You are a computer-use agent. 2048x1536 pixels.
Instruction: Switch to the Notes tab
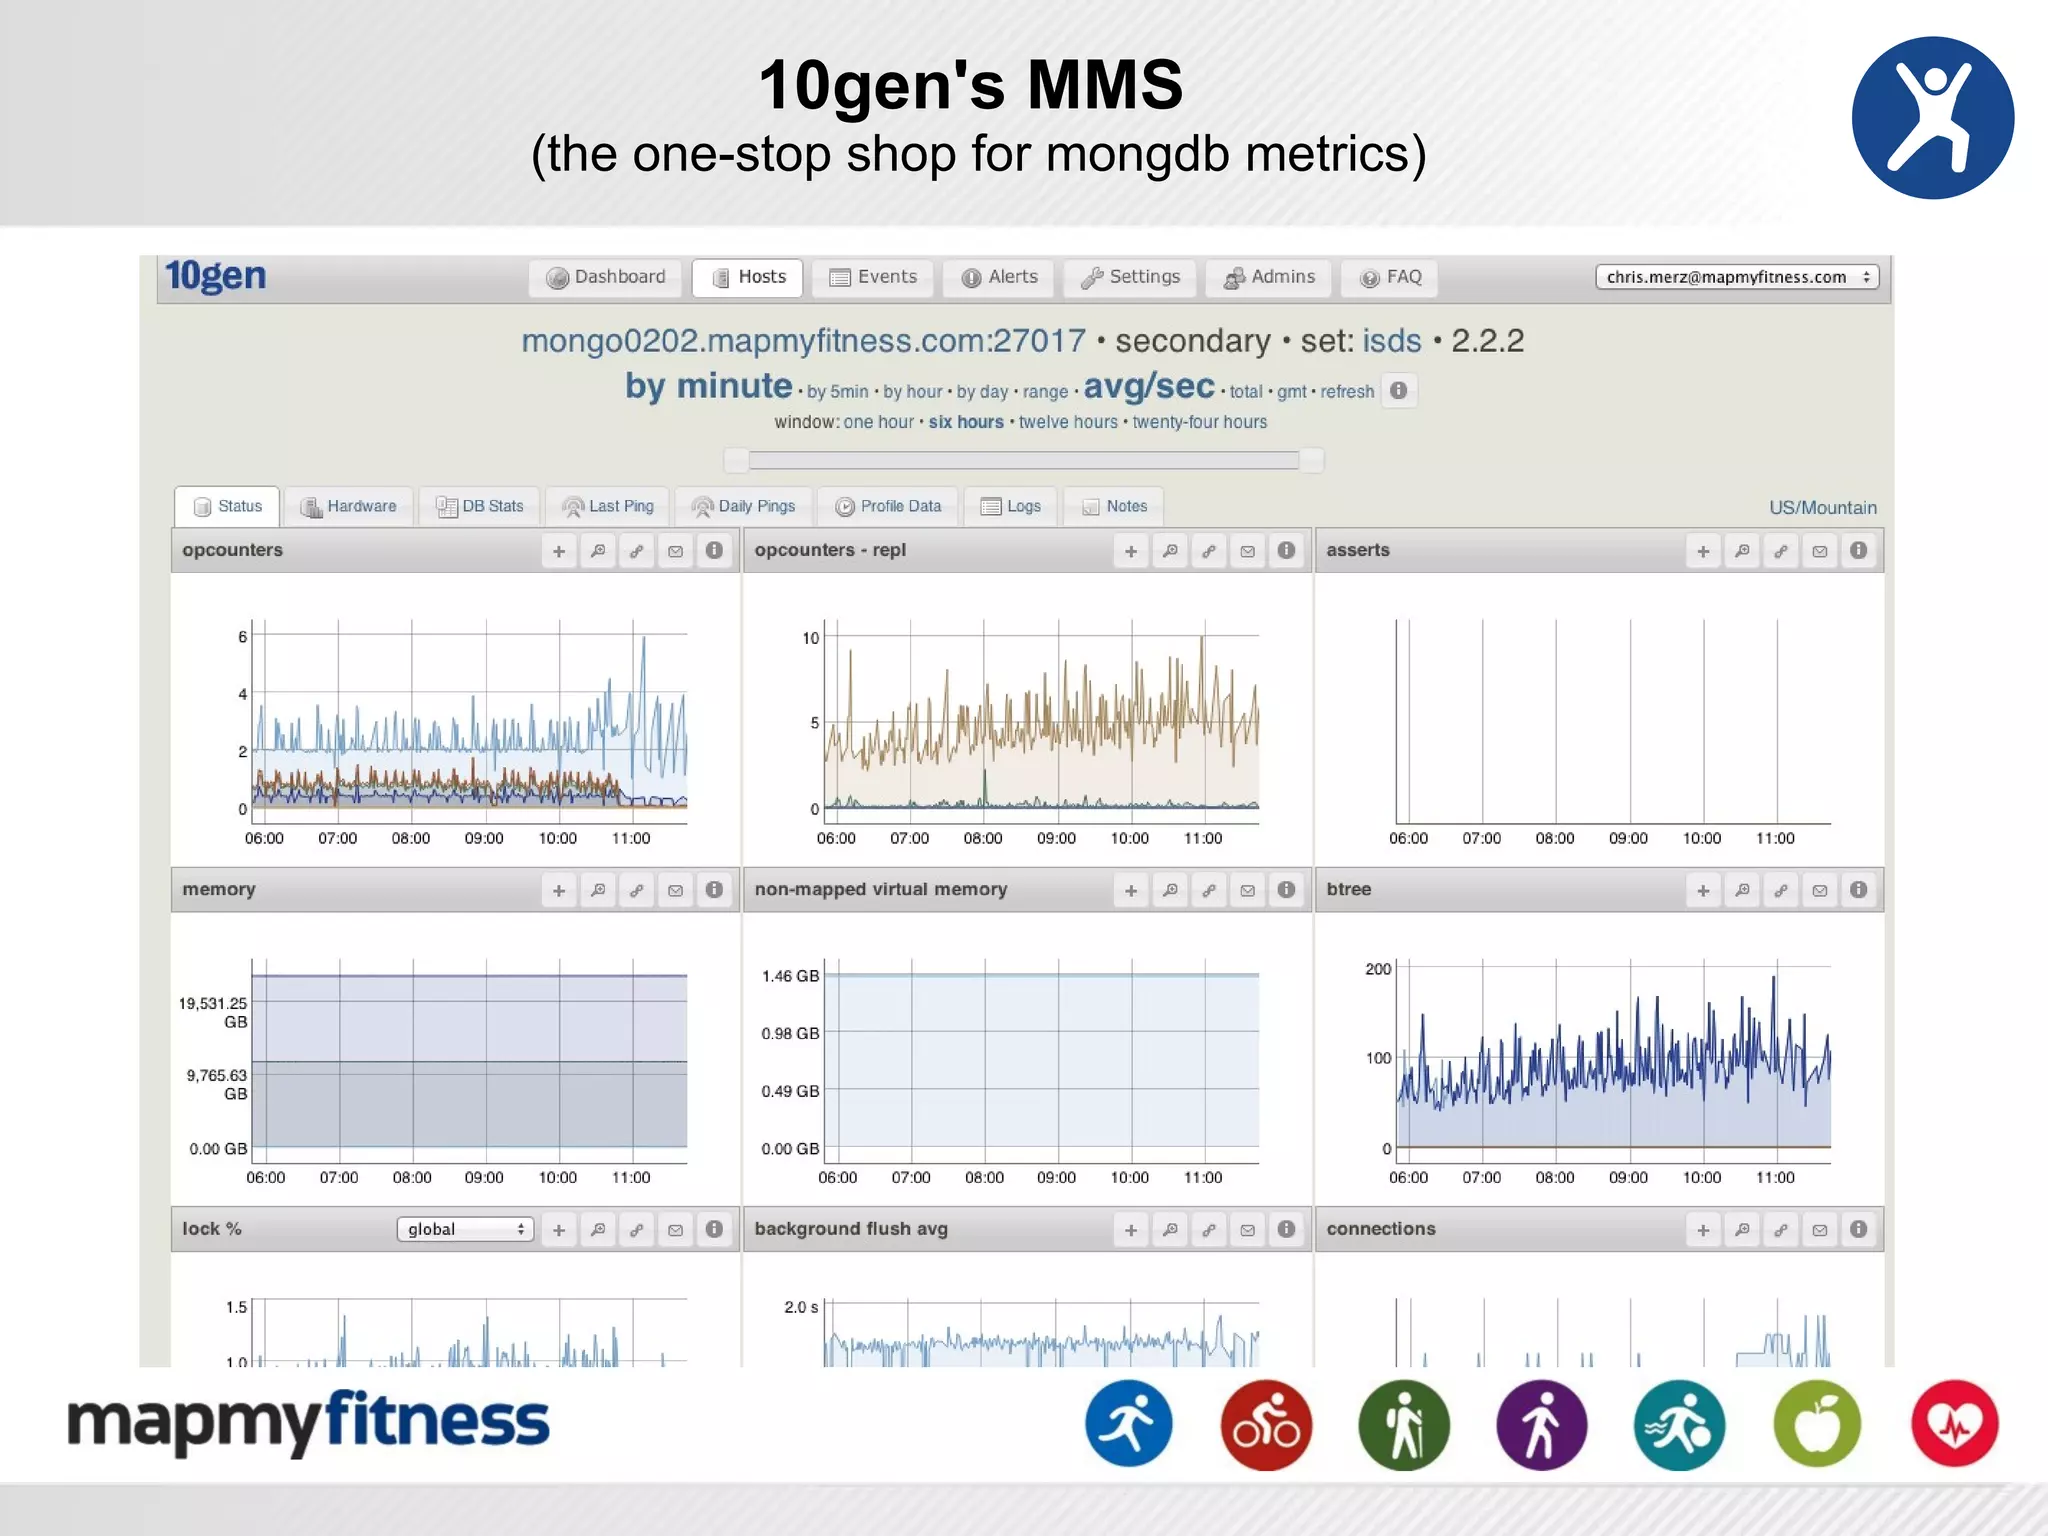[1114, 506]
